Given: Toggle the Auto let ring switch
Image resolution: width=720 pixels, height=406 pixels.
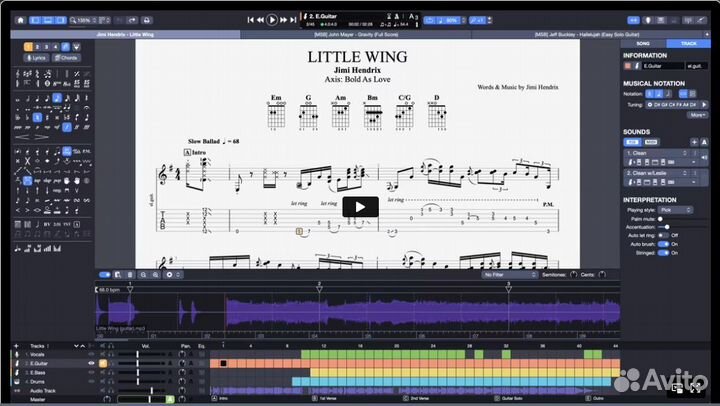Looking at the screenshot, I should coord(661,235).
